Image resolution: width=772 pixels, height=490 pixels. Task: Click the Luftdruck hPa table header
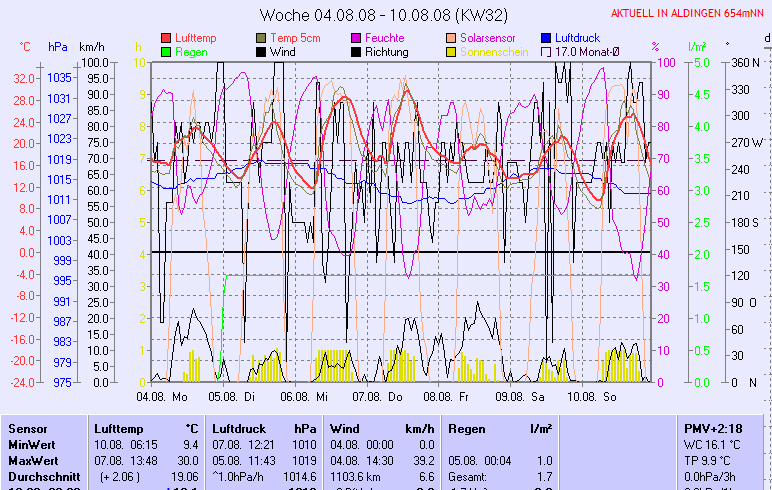(260, 428)
